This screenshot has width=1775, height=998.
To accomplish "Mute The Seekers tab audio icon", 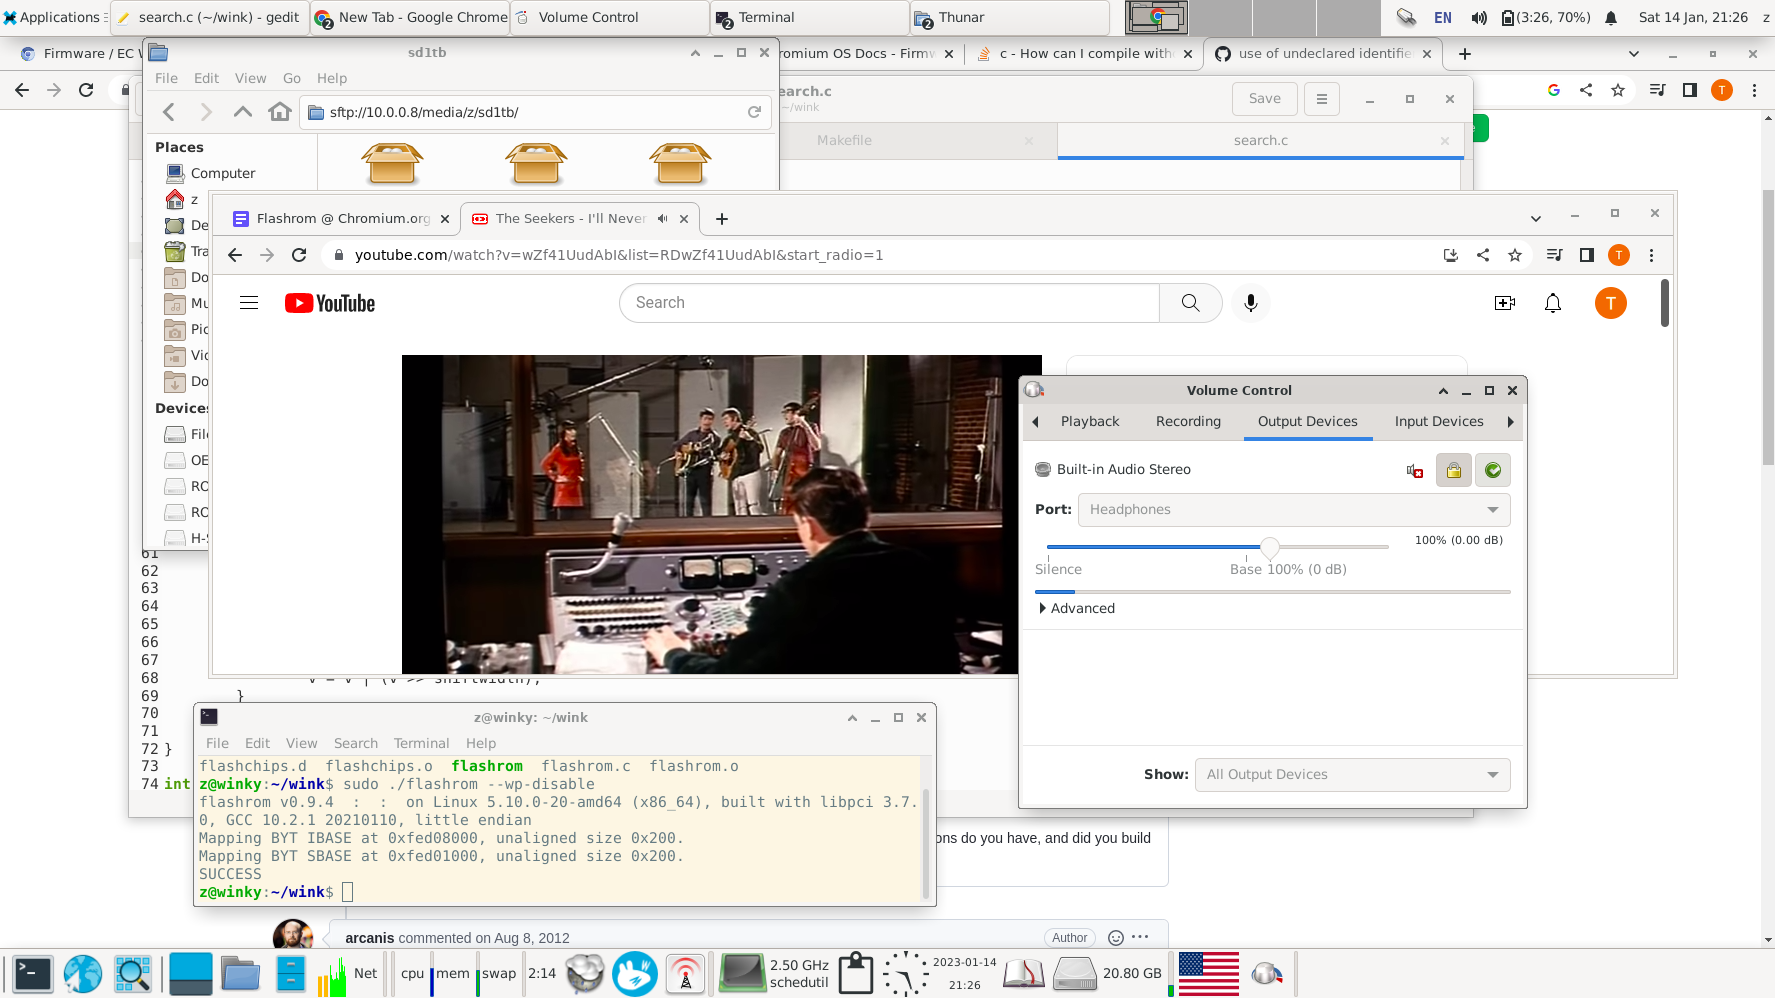I will click(x=662, y=218).
